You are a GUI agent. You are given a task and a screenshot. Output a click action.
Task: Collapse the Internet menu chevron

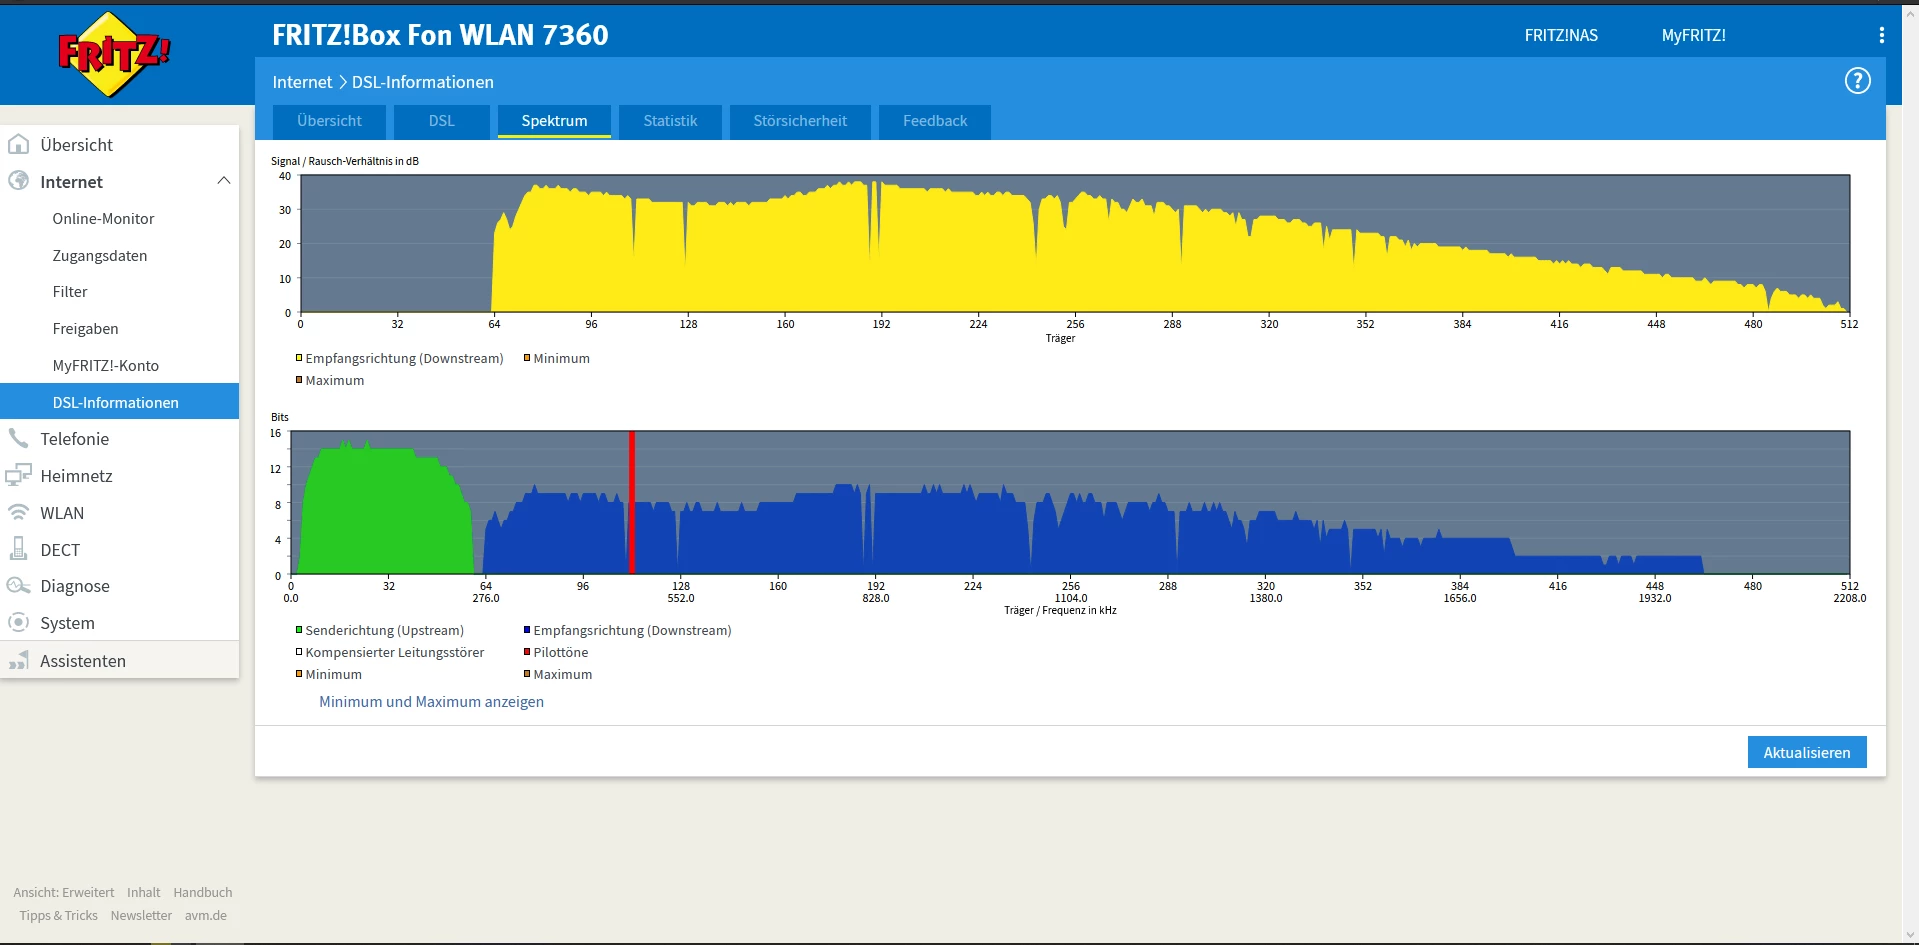(x=224, y=181)
